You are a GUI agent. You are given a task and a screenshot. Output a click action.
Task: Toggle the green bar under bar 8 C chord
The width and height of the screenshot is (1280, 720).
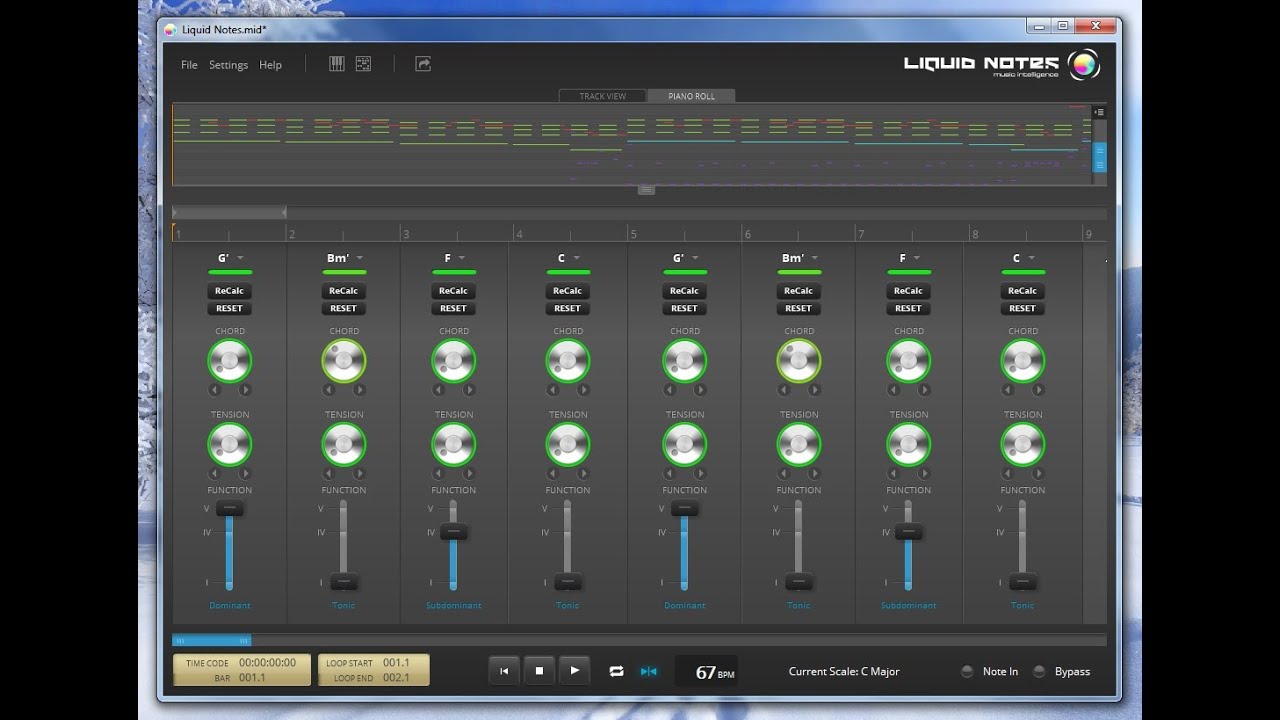(1023, 272)
